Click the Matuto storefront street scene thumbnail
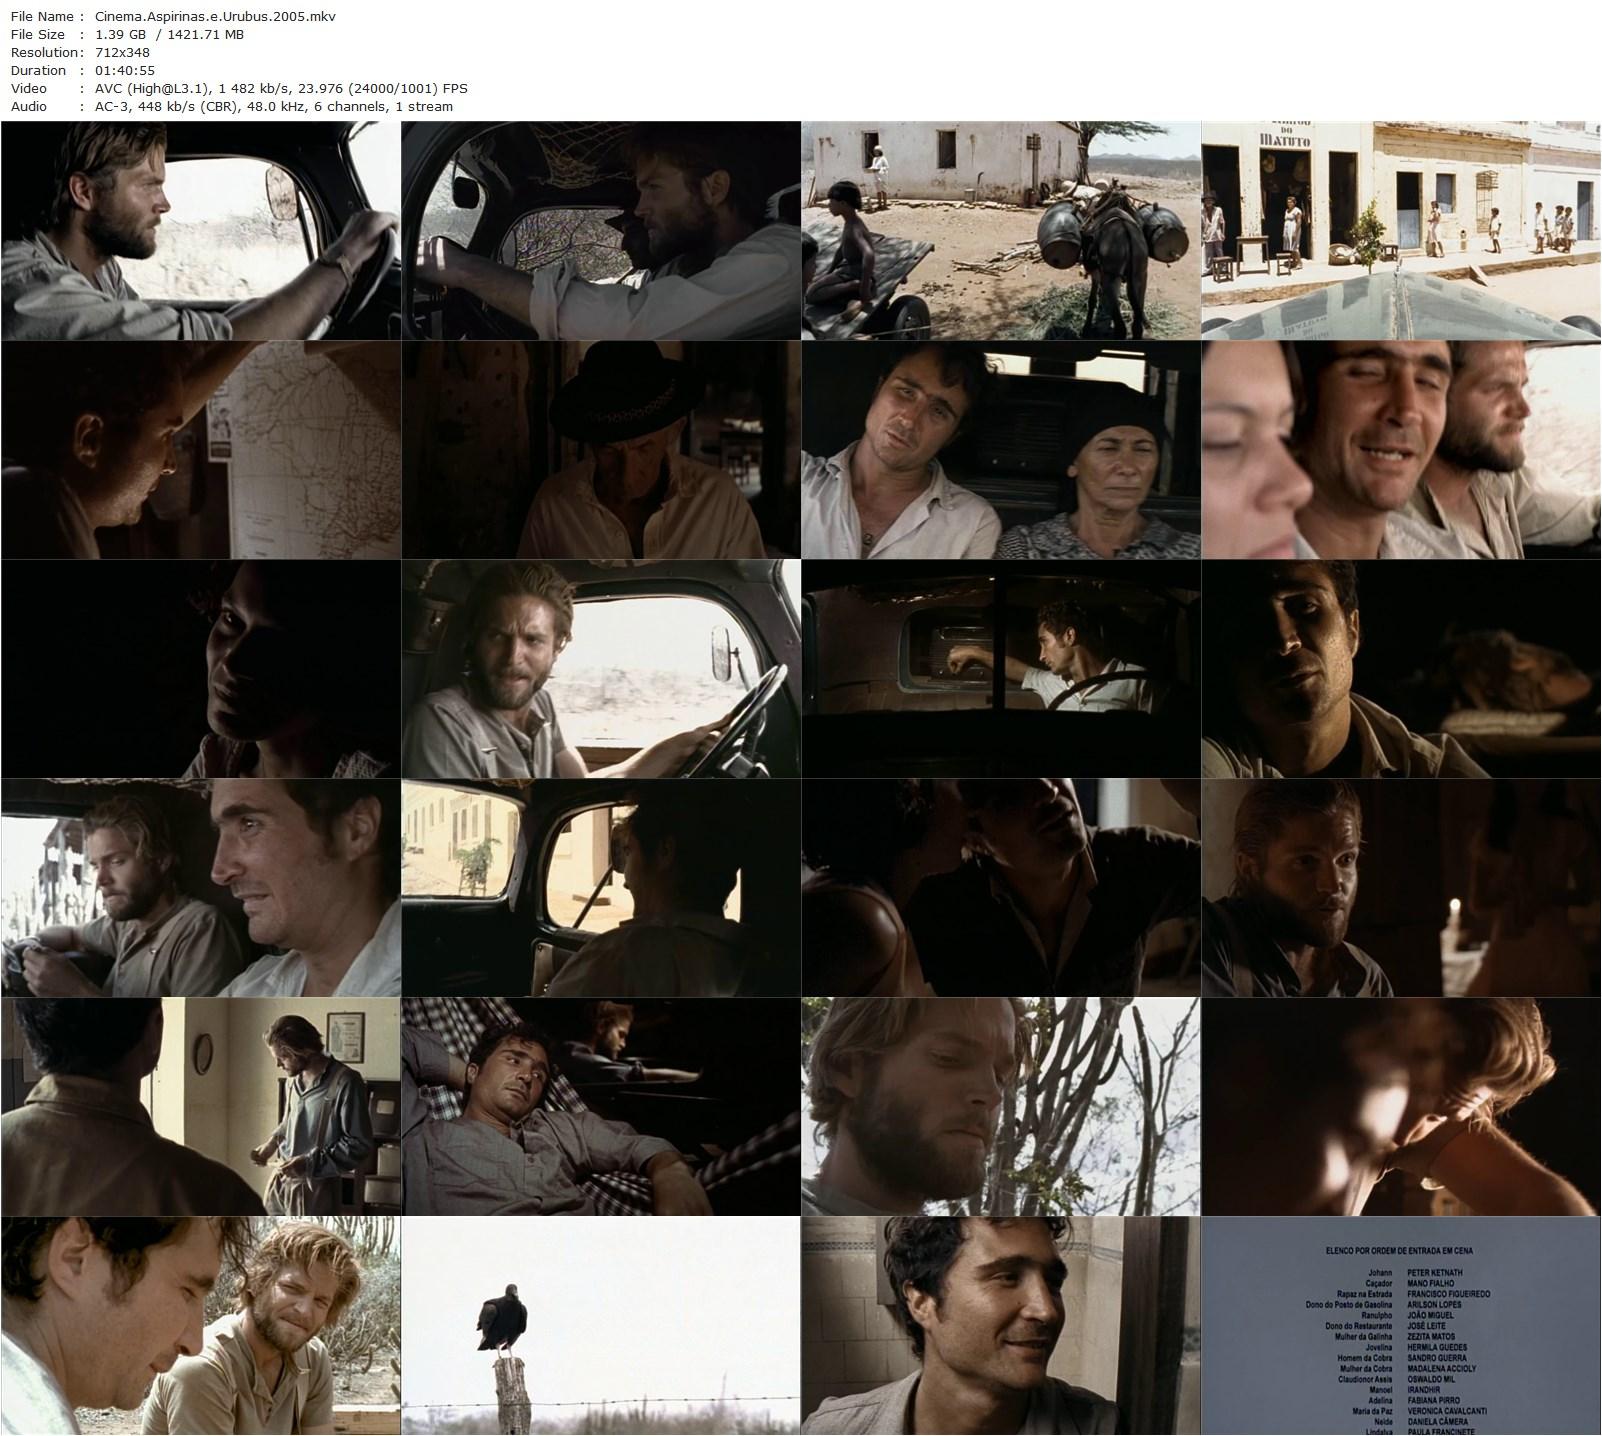 pos(1401,230)
